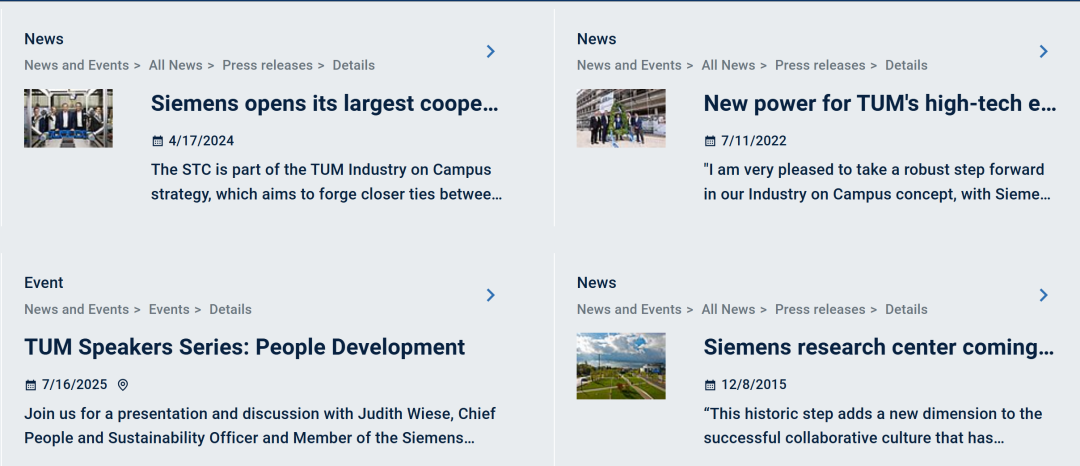Screen dimensions: 1080x466
Task: Select the construction site tree thumbnail
Action: (x=621, y=118)
